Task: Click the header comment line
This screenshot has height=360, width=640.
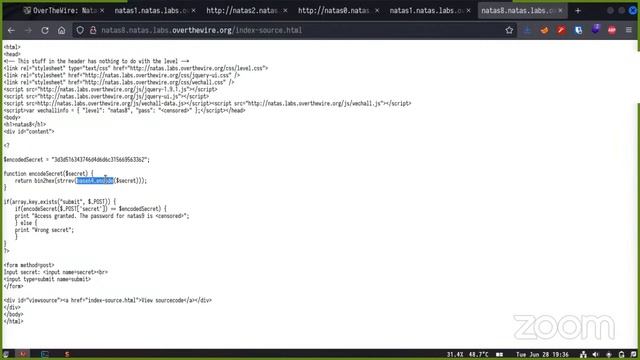Action: pos(96,61)
